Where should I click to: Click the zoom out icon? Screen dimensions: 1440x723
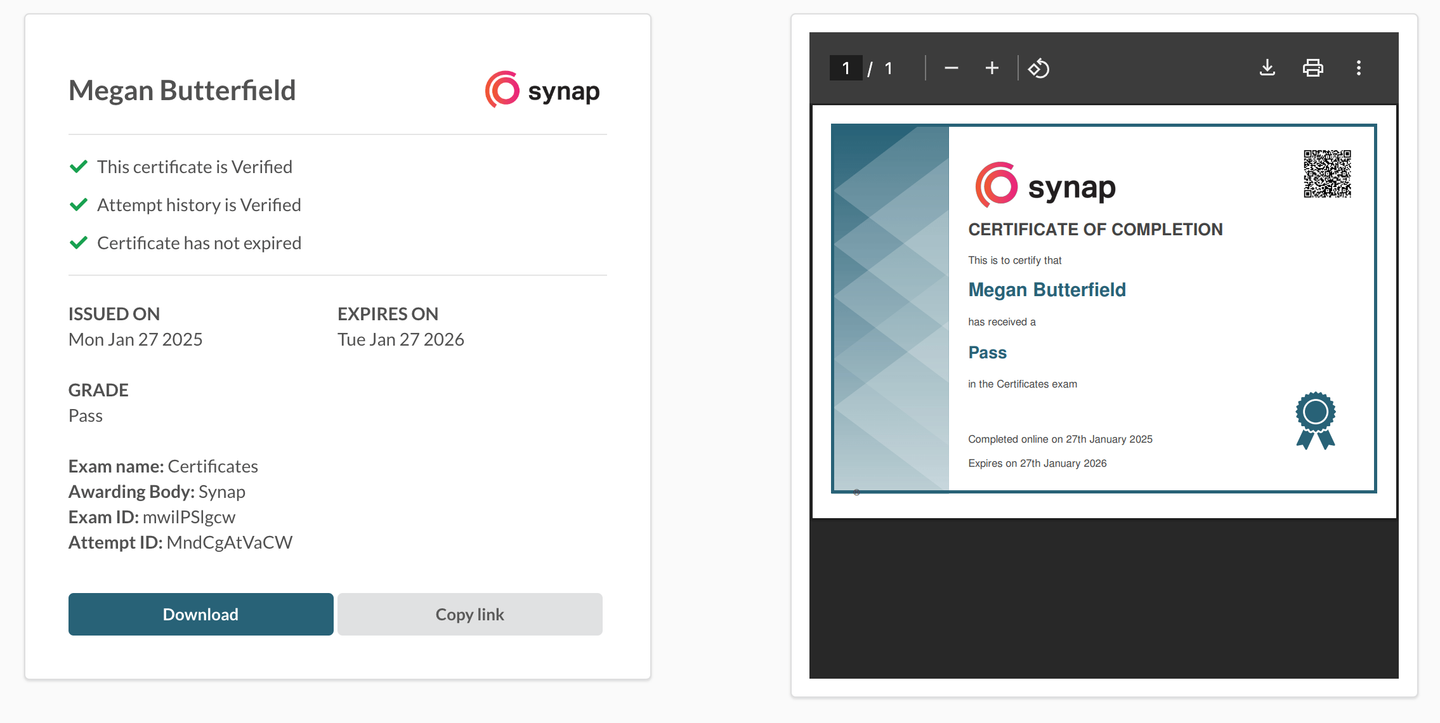[951, 68]
